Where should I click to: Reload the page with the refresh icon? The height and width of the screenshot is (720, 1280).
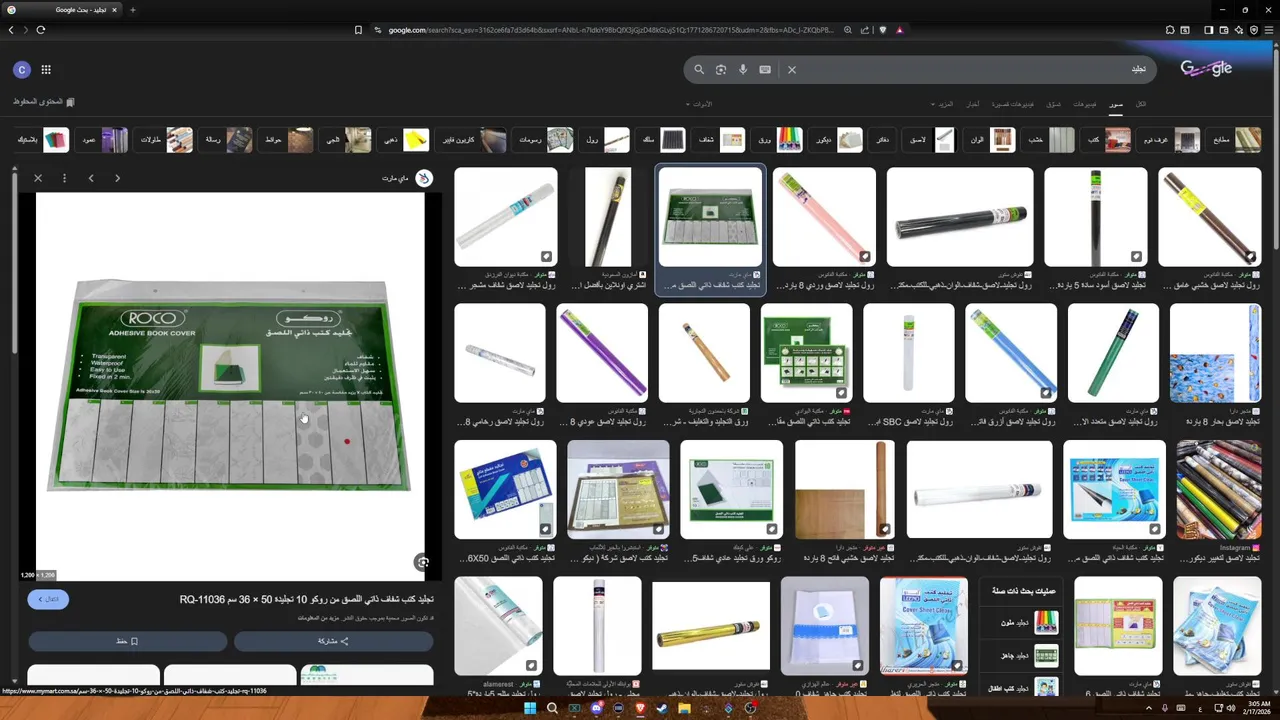[x=40, y=30]
